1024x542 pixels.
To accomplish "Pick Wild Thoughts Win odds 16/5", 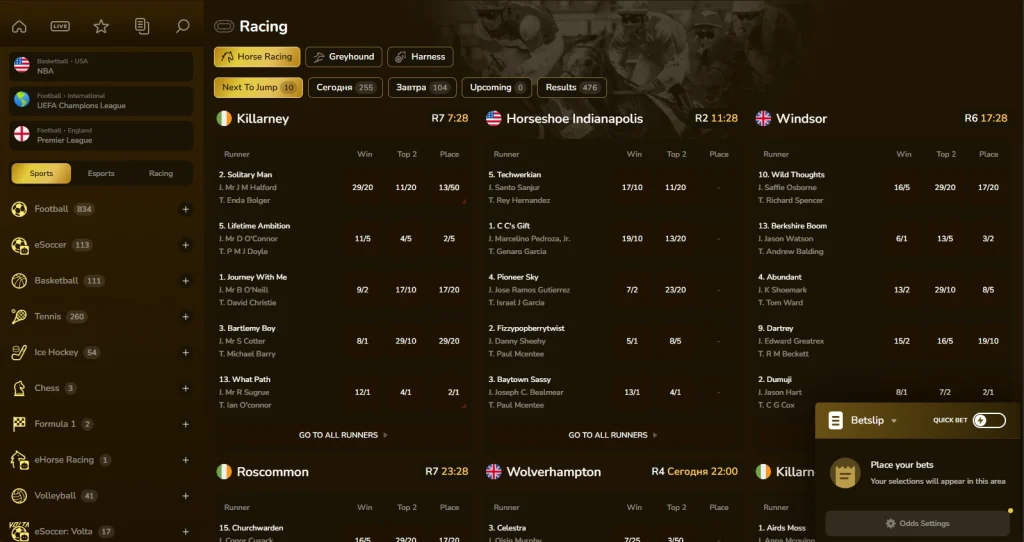I will click(x=902, y=187).
